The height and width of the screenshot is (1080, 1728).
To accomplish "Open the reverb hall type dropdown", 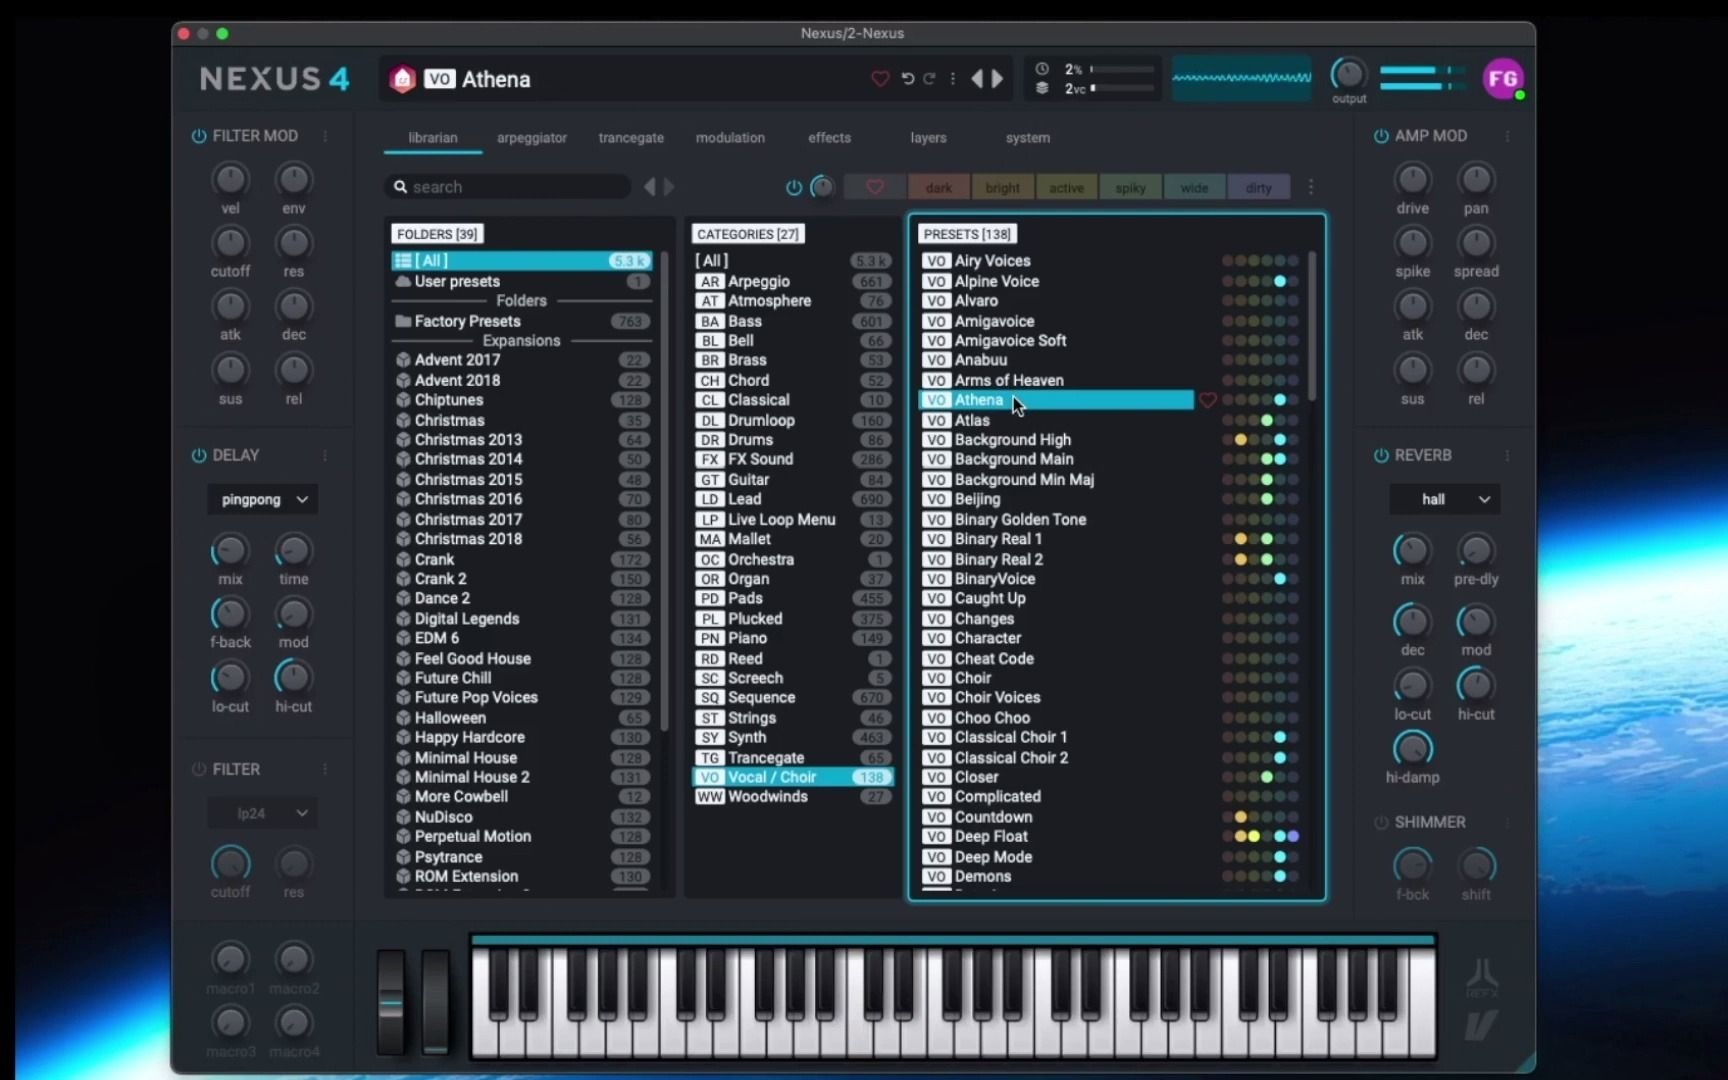I will 1445,500.
